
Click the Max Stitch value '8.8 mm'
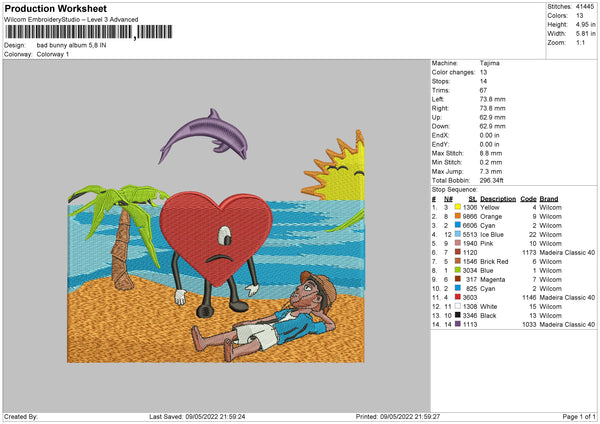coord(491,153)
